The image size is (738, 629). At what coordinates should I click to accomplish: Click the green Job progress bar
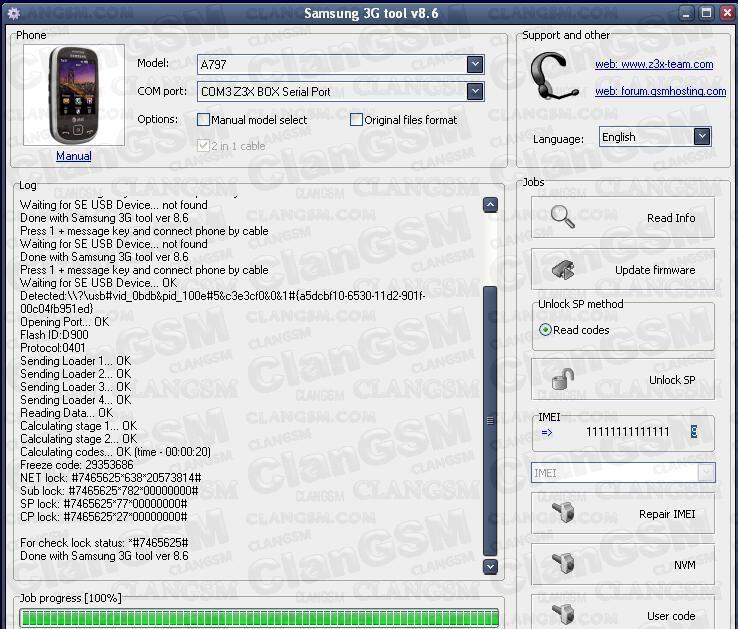259,618
